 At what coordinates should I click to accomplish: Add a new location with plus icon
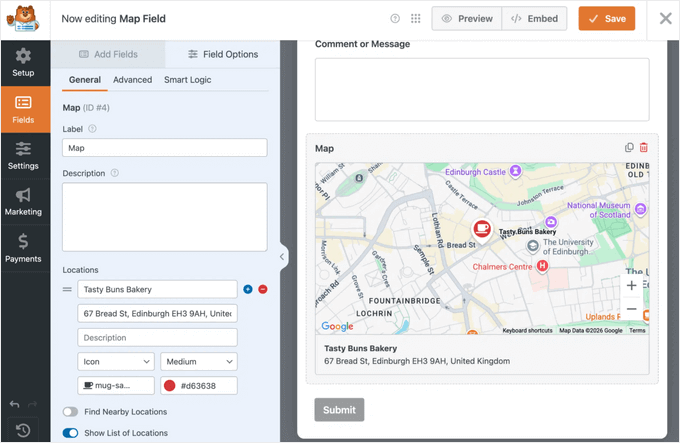click(x=248, y=289)
